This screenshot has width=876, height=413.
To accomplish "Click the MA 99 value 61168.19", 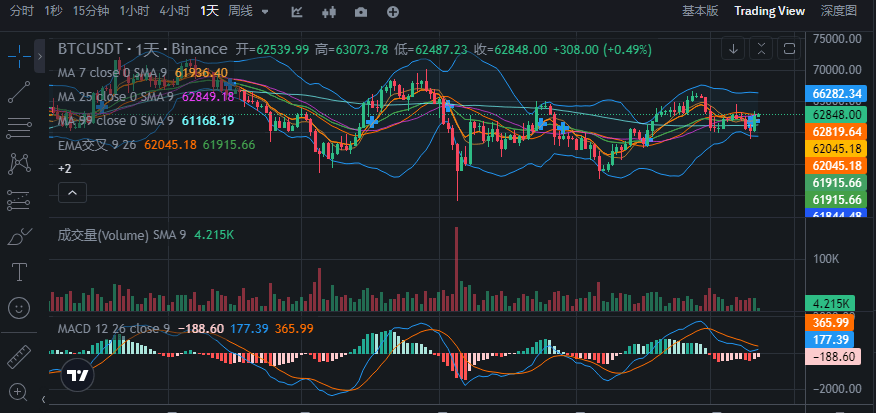I will [x=208, y=121].
